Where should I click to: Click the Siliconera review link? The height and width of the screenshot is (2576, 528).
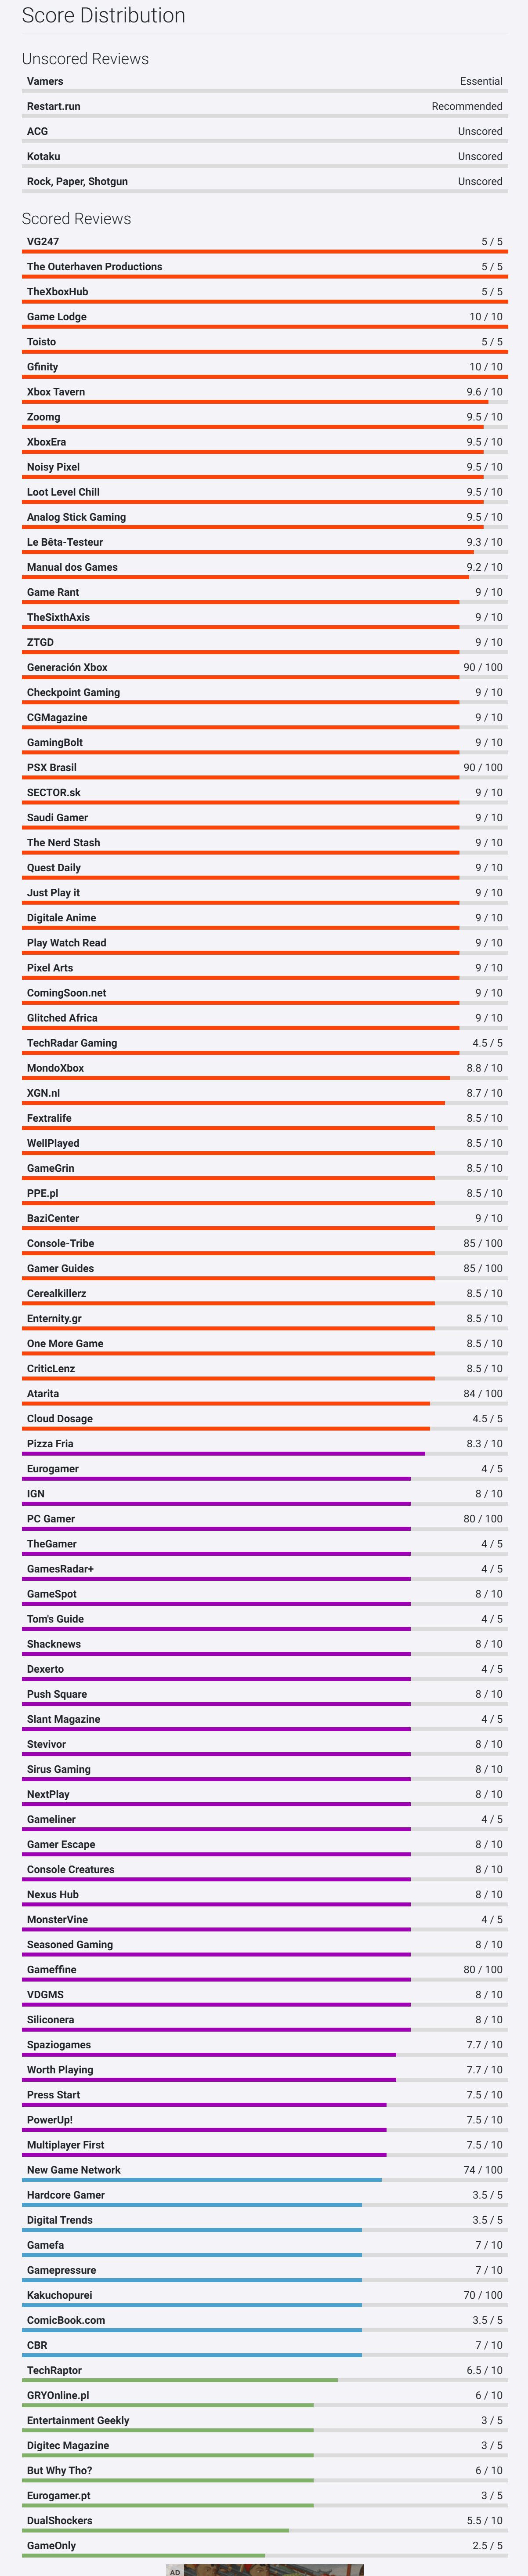[50, 2019]
